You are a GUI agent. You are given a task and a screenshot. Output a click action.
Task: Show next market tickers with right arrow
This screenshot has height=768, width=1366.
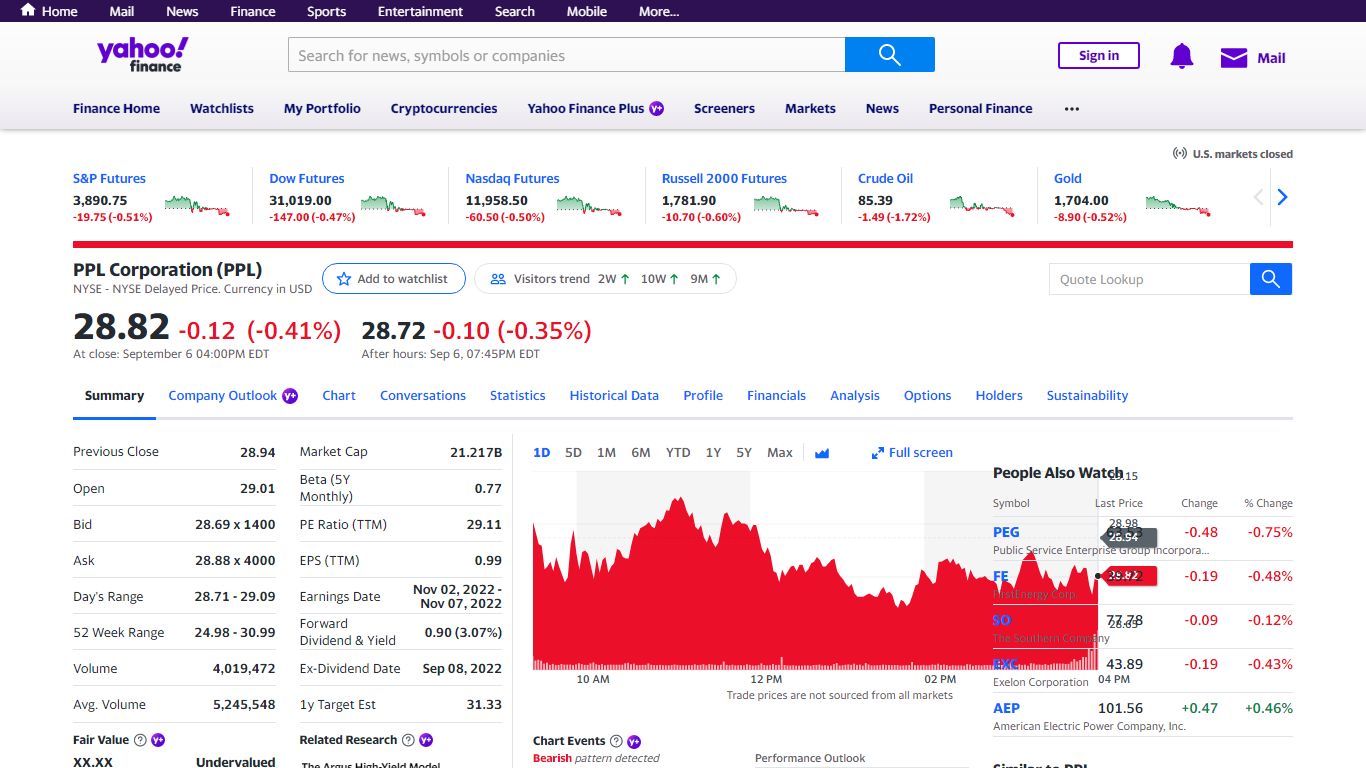pyautogui.click(x=1282, y=197)
